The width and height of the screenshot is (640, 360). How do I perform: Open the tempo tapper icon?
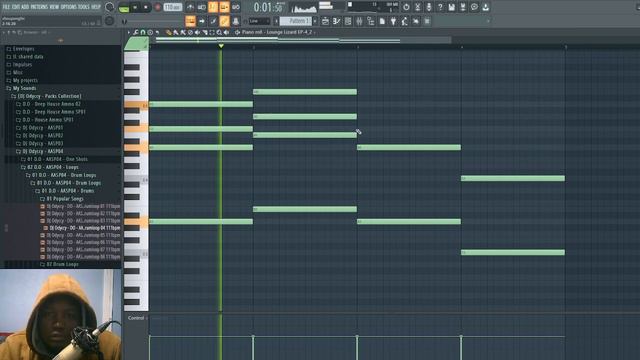(x=404, y=21)
